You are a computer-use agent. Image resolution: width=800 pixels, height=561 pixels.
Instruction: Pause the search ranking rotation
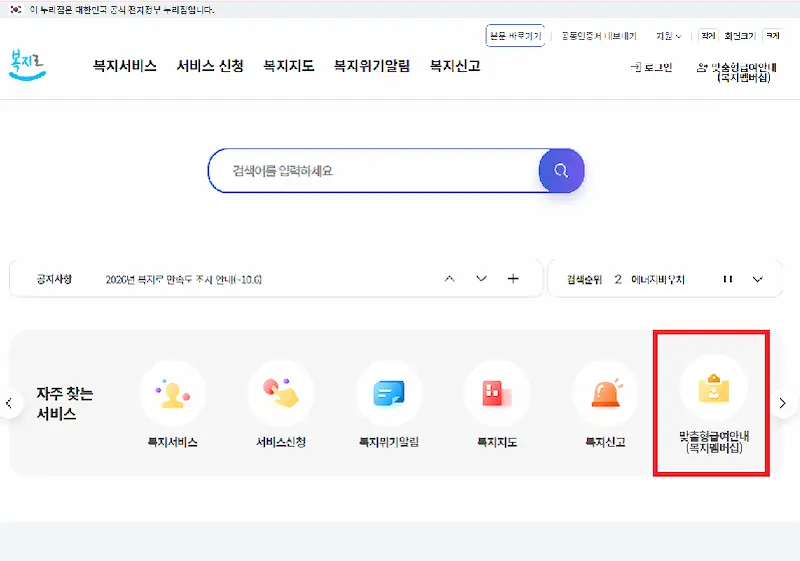tap(728, 279)
